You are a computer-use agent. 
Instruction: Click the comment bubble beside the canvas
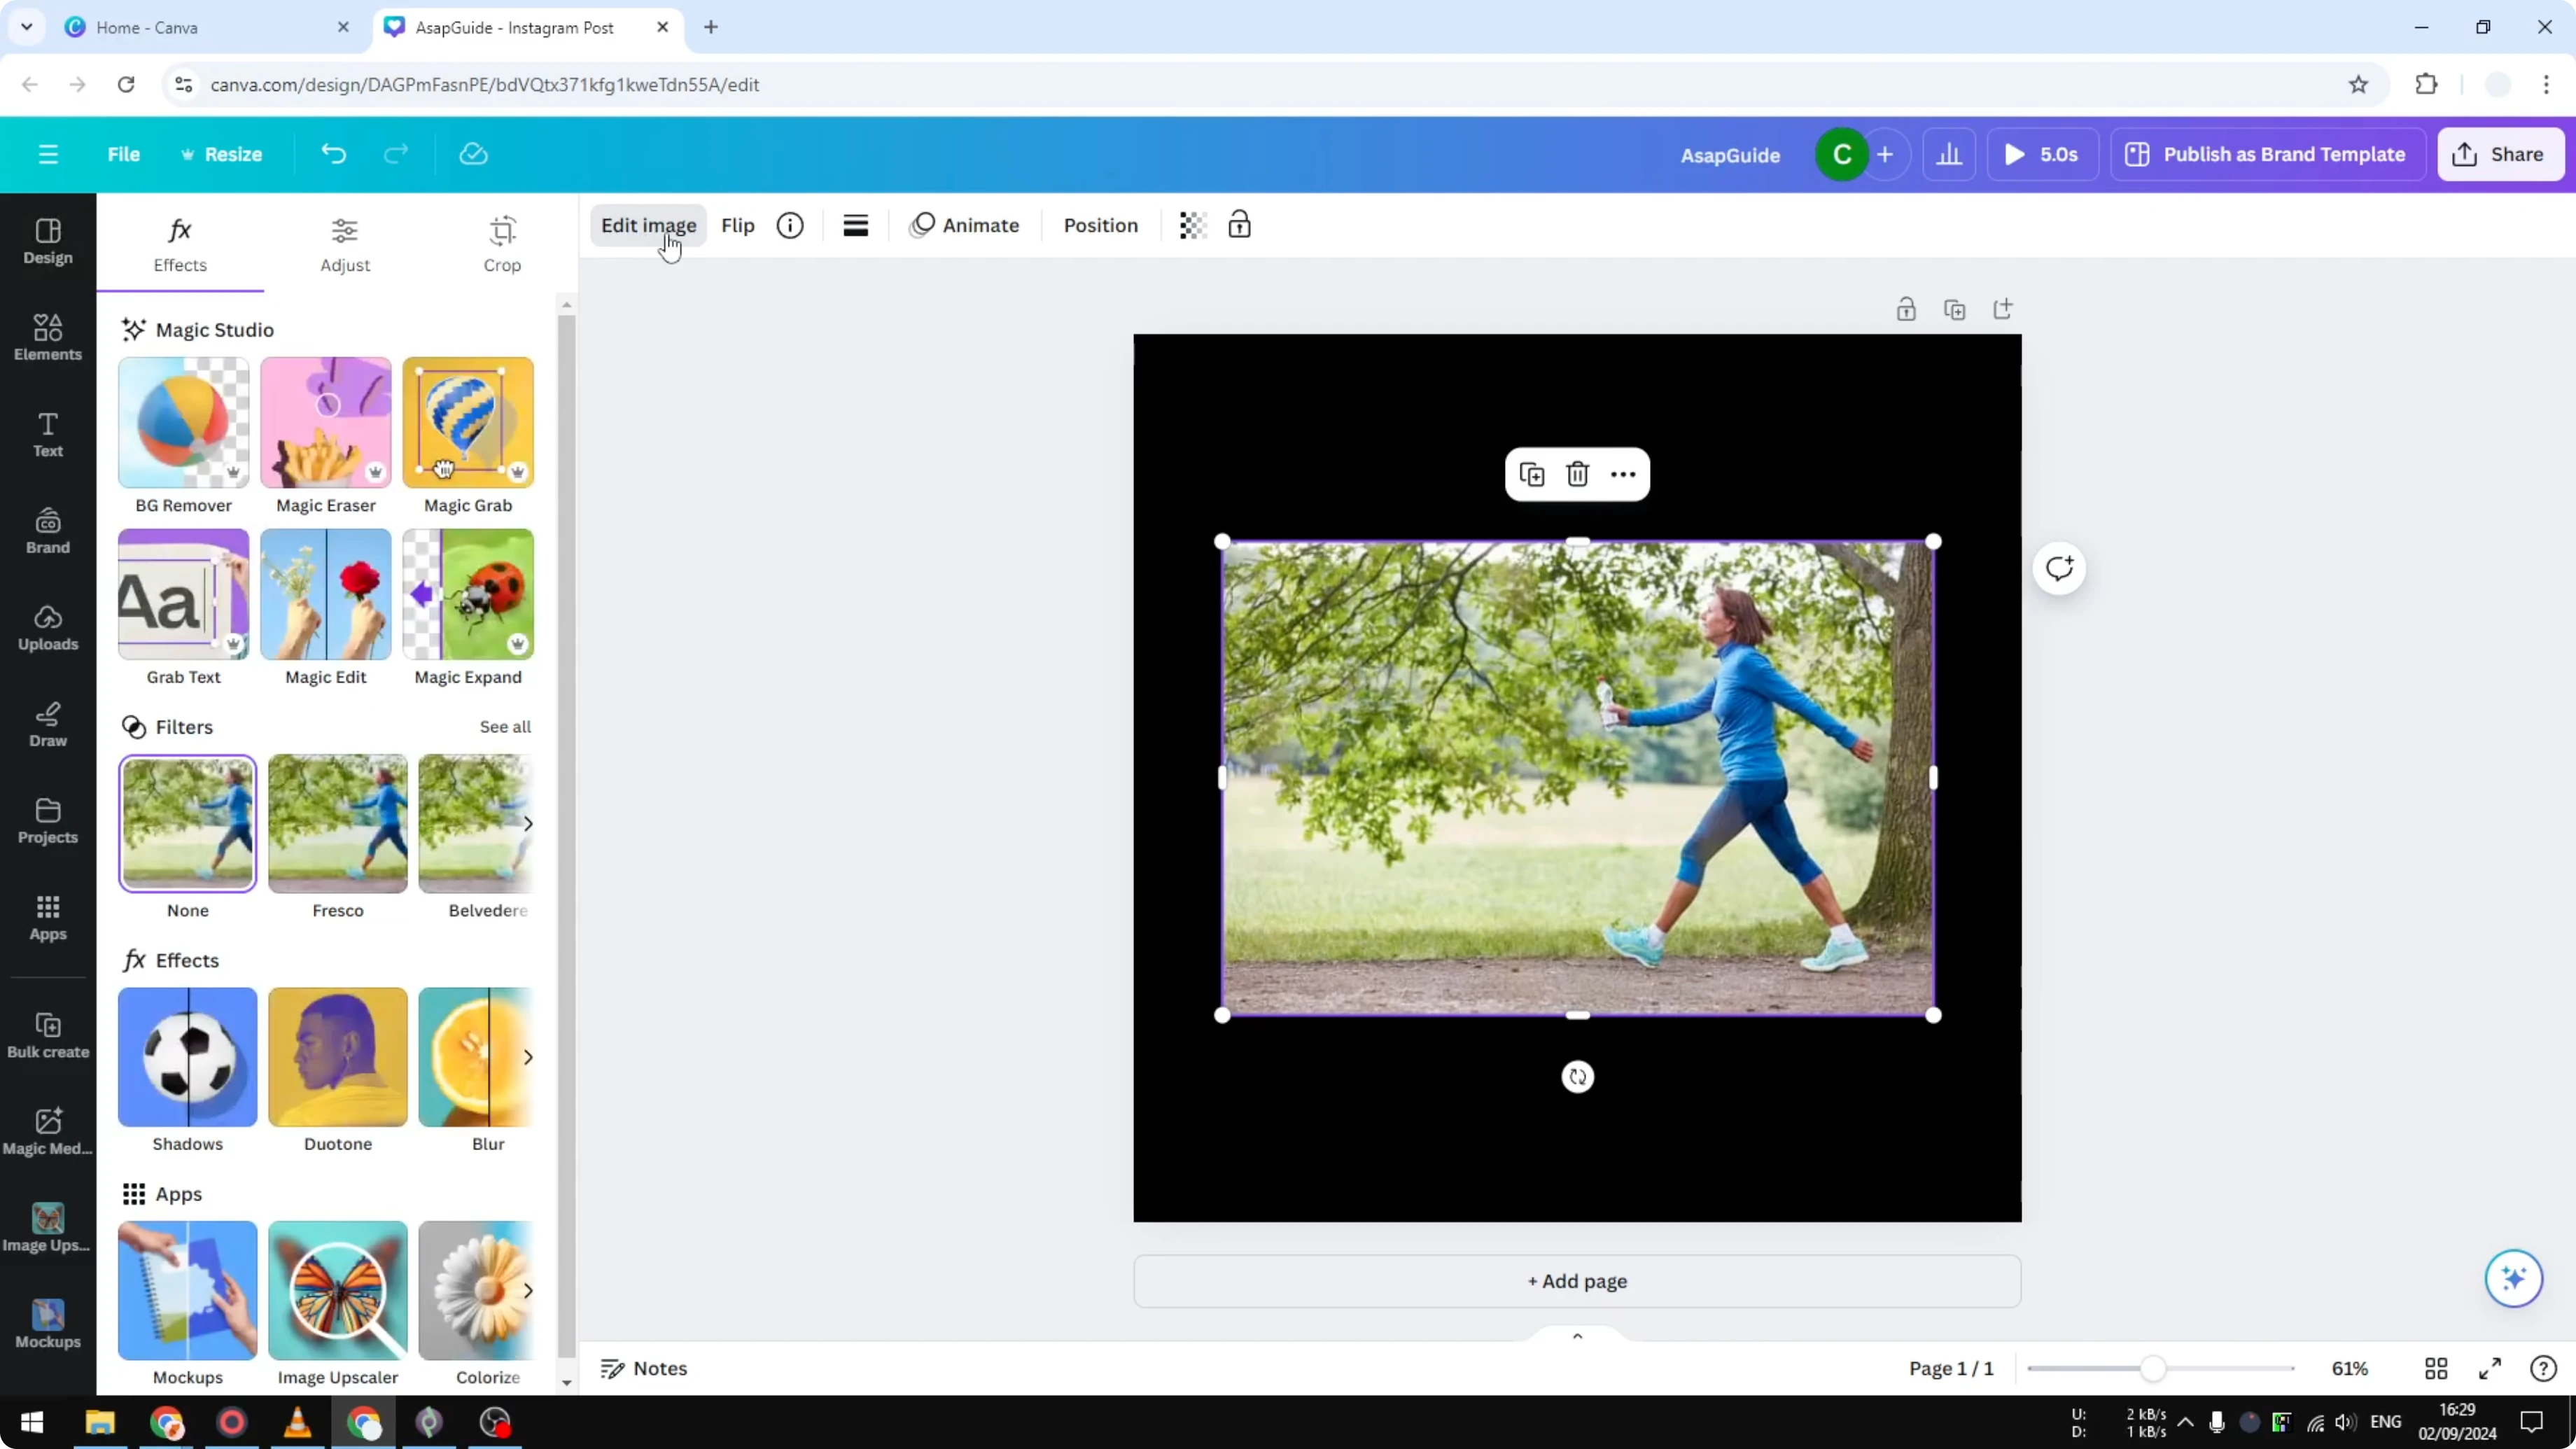[x=2059, y=569]
